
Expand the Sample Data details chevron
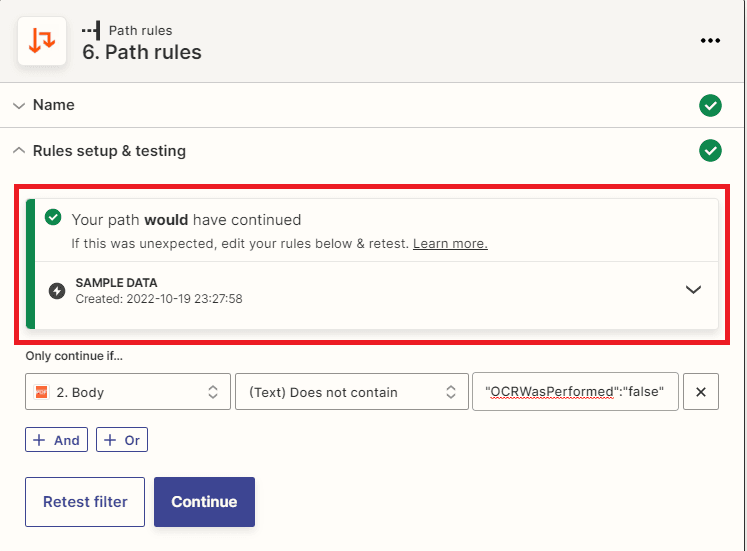pos(693,290)
